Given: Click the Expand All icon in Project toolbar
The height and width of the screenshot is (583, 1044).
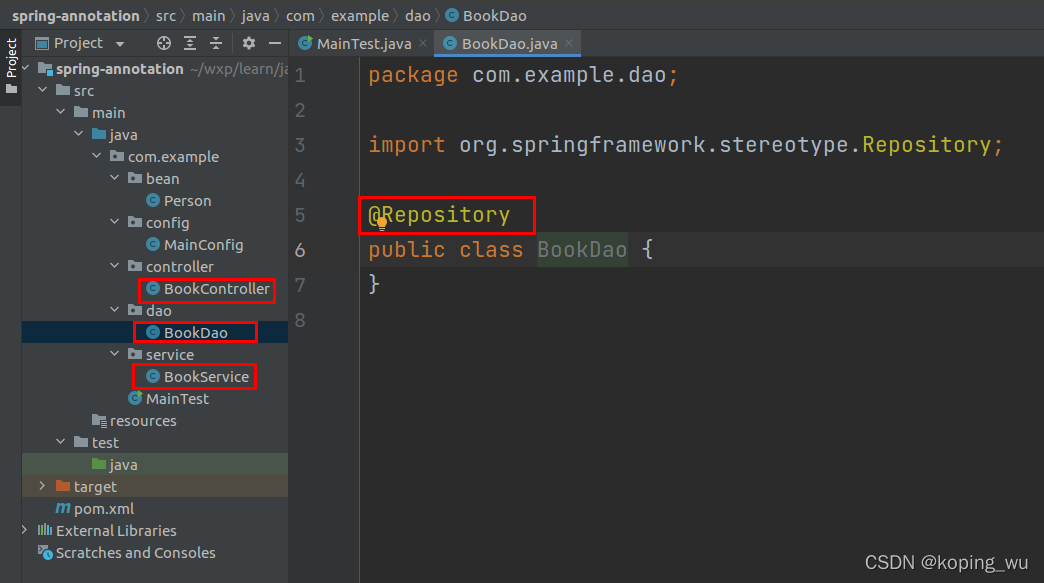Looking at the screenshot, I should [190, 43].
